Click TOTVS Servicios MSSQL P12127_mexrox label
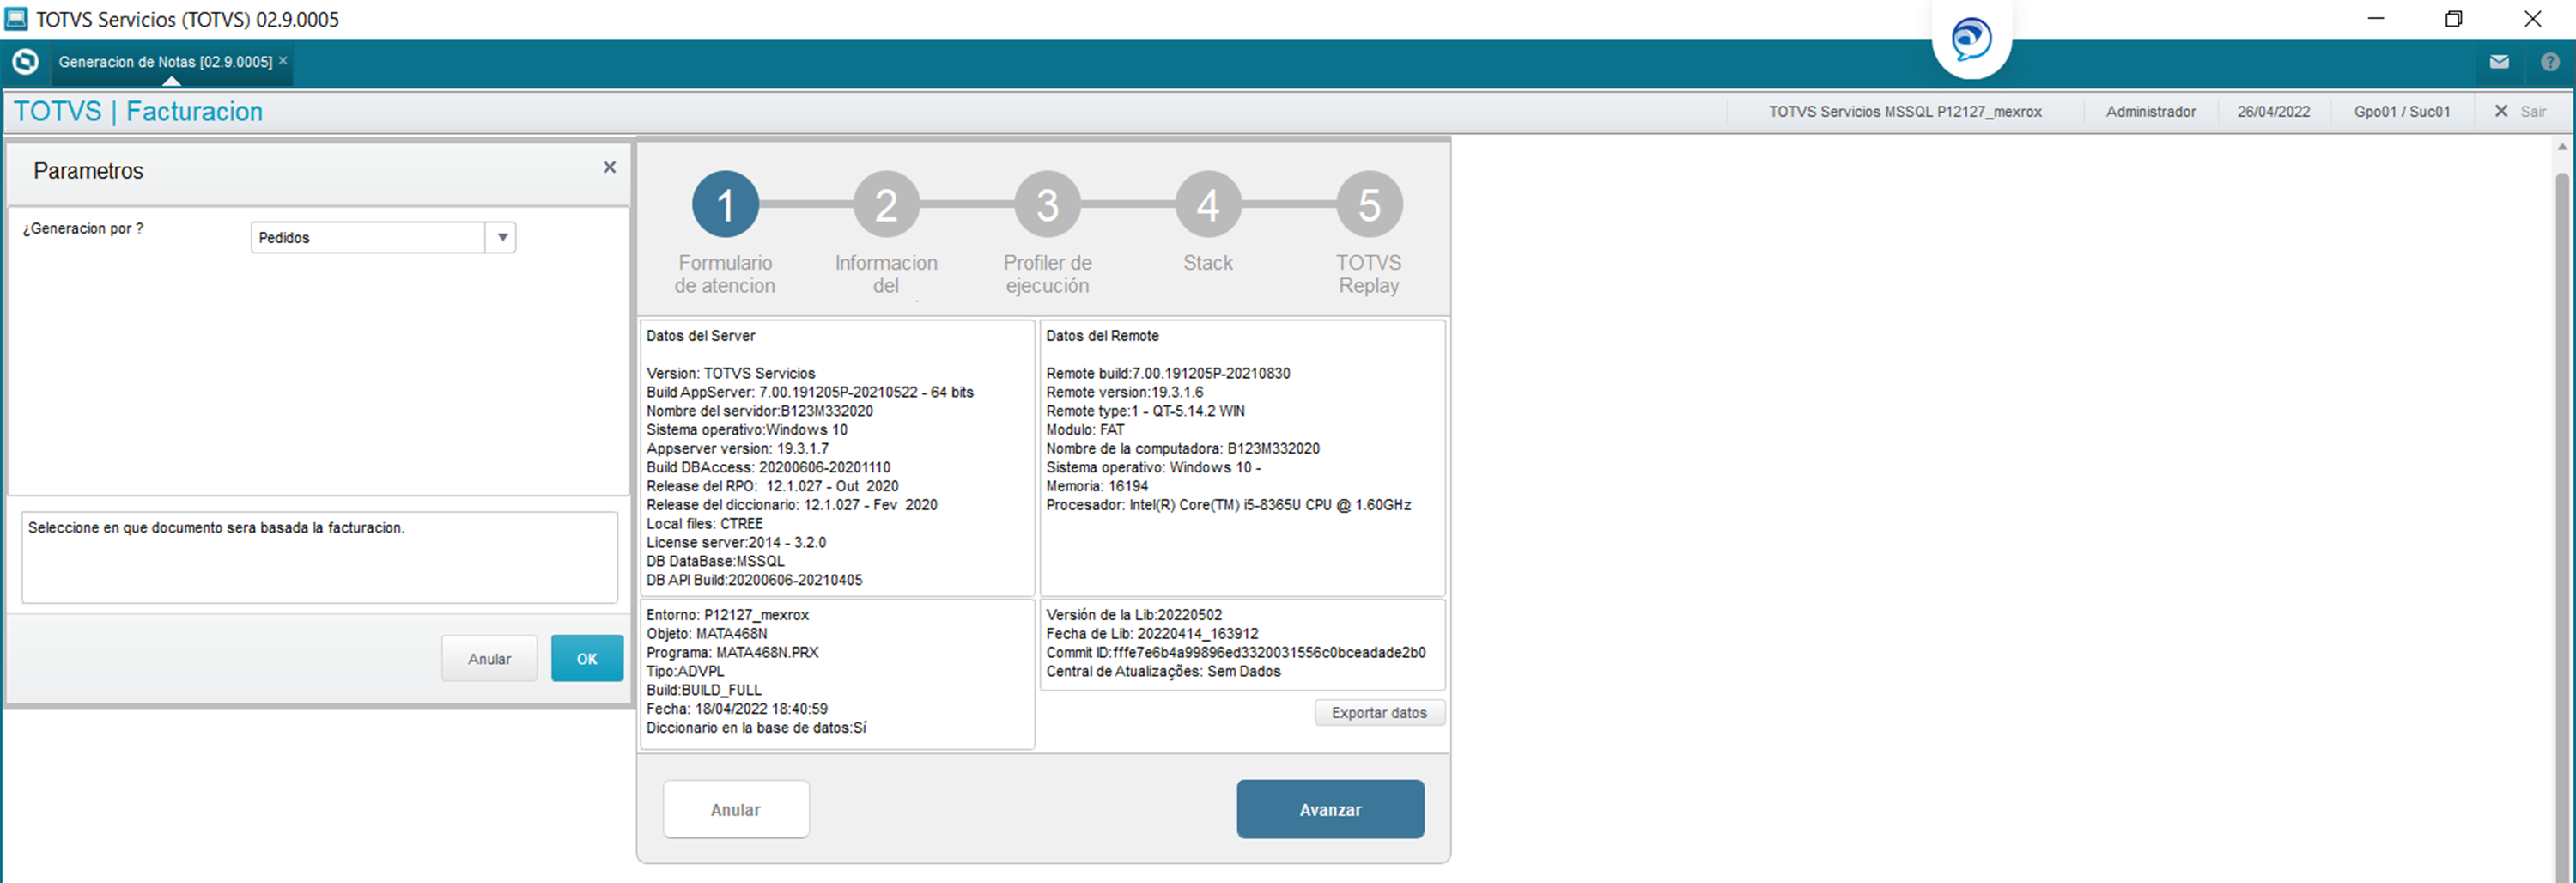 tap(1905, 111)
